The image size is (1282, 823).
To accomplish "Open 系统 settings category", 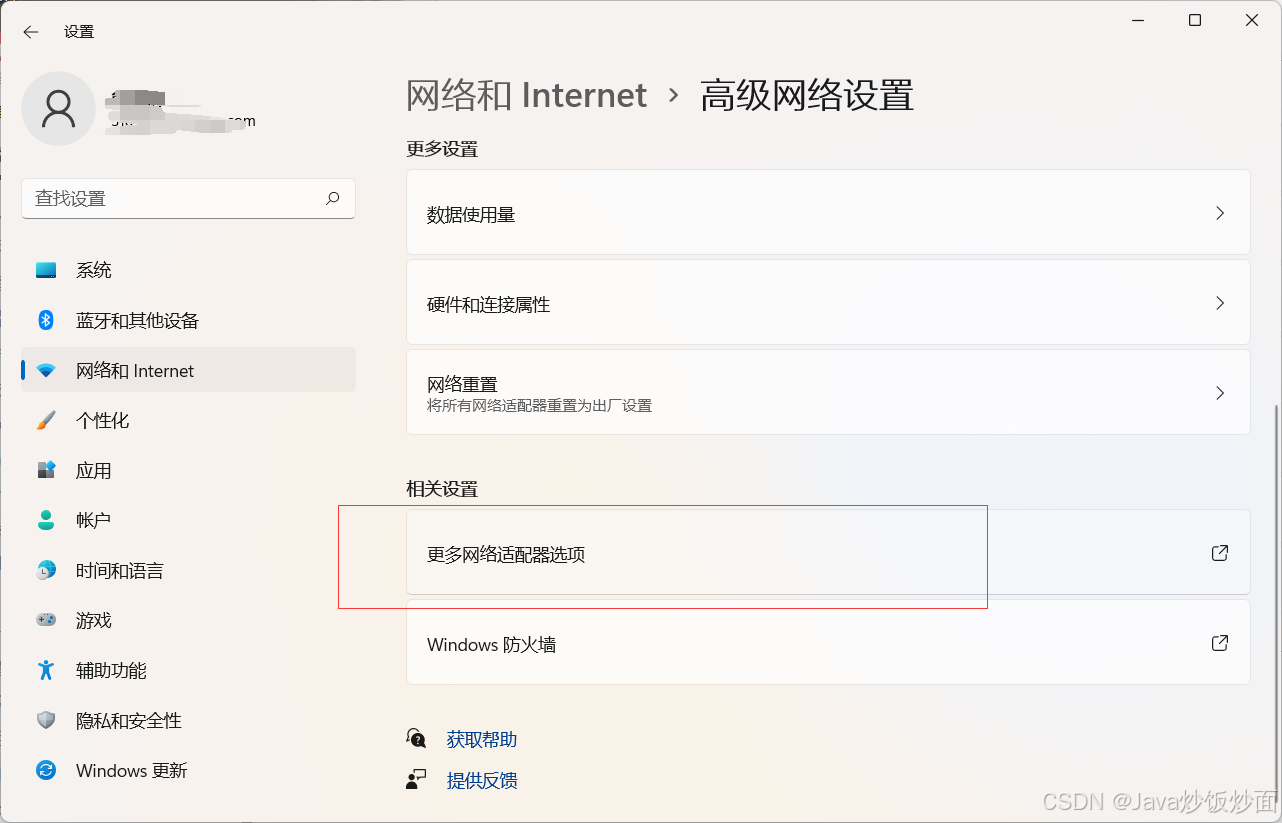I will point(188,270).
